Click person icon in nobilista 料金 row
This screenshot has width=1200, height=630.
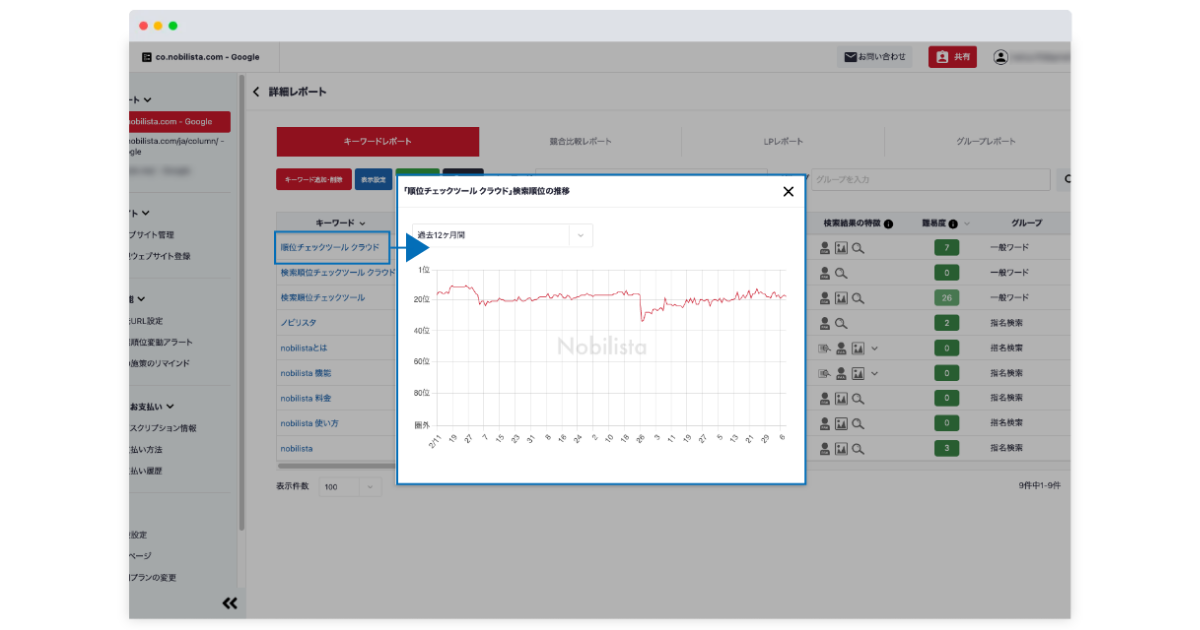(x=825, y=399)
